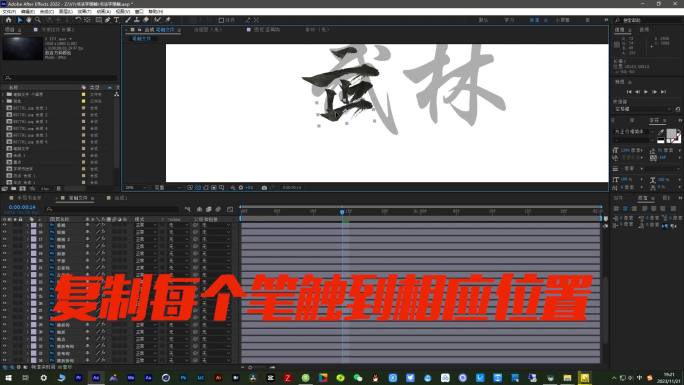Screen dimensions: 684x385
Task: Toggle visibility eye of third timeline layer
Action: 4,239
